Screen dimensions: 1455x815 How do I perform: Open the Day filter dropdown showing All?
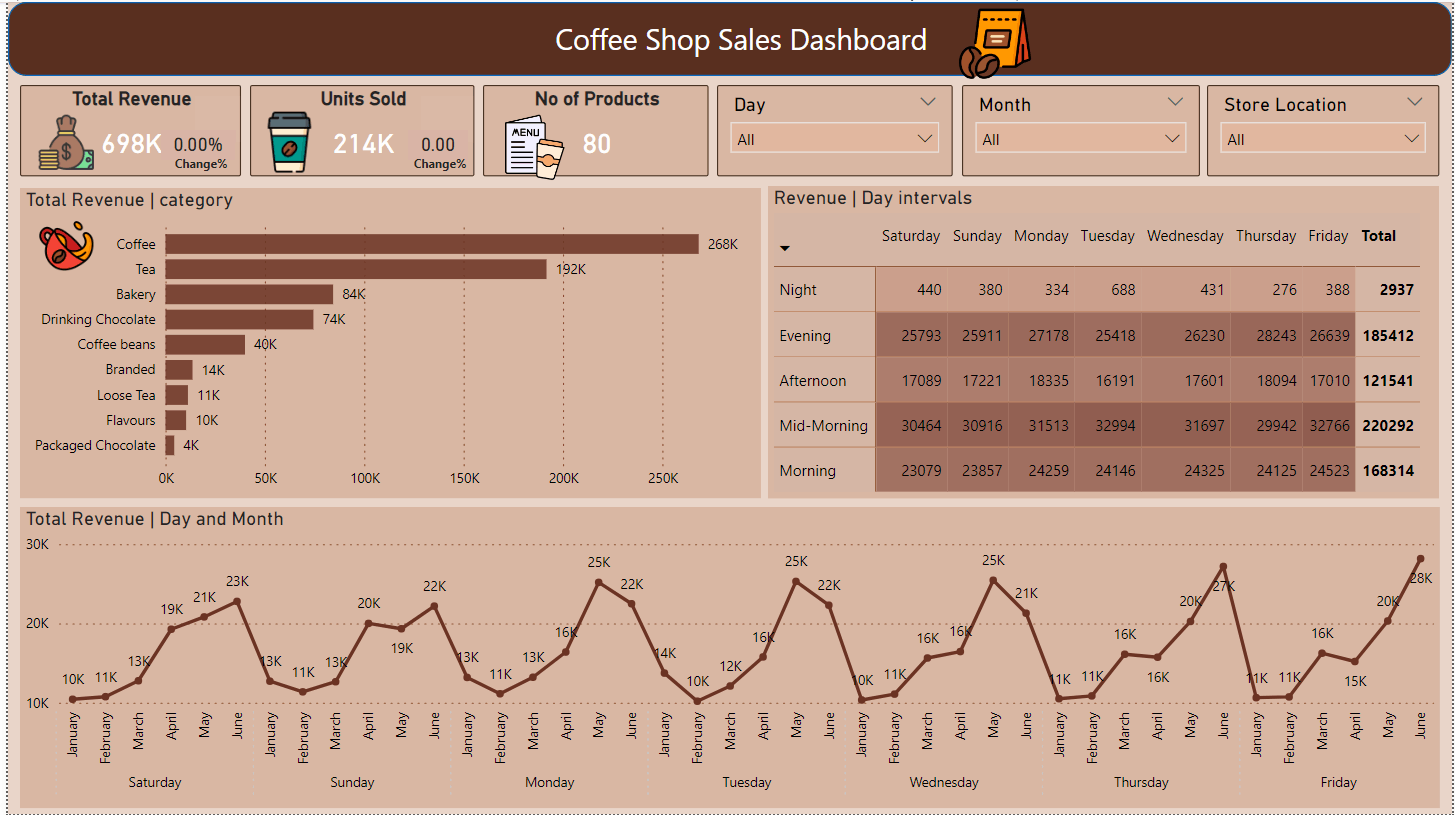pyautogui.click(x=833, y=138)
